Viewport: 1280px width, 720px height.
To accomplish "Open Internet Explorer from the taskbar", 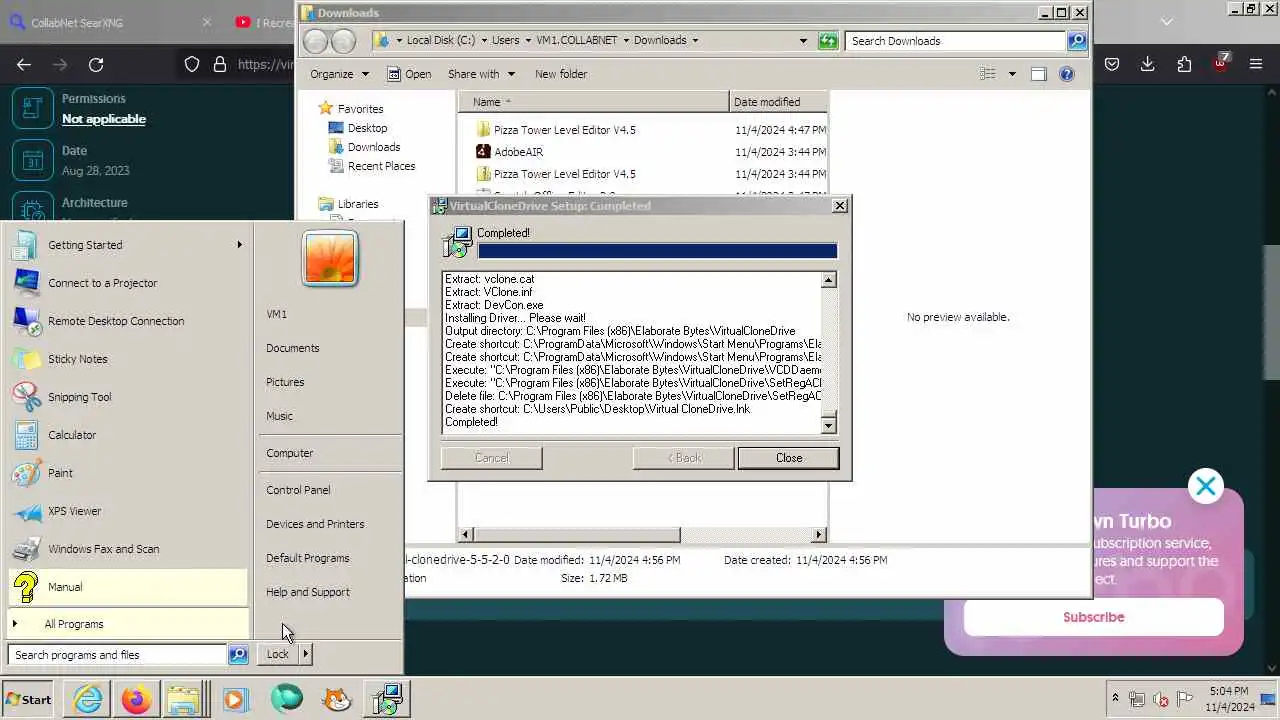I will pos(88,699).
